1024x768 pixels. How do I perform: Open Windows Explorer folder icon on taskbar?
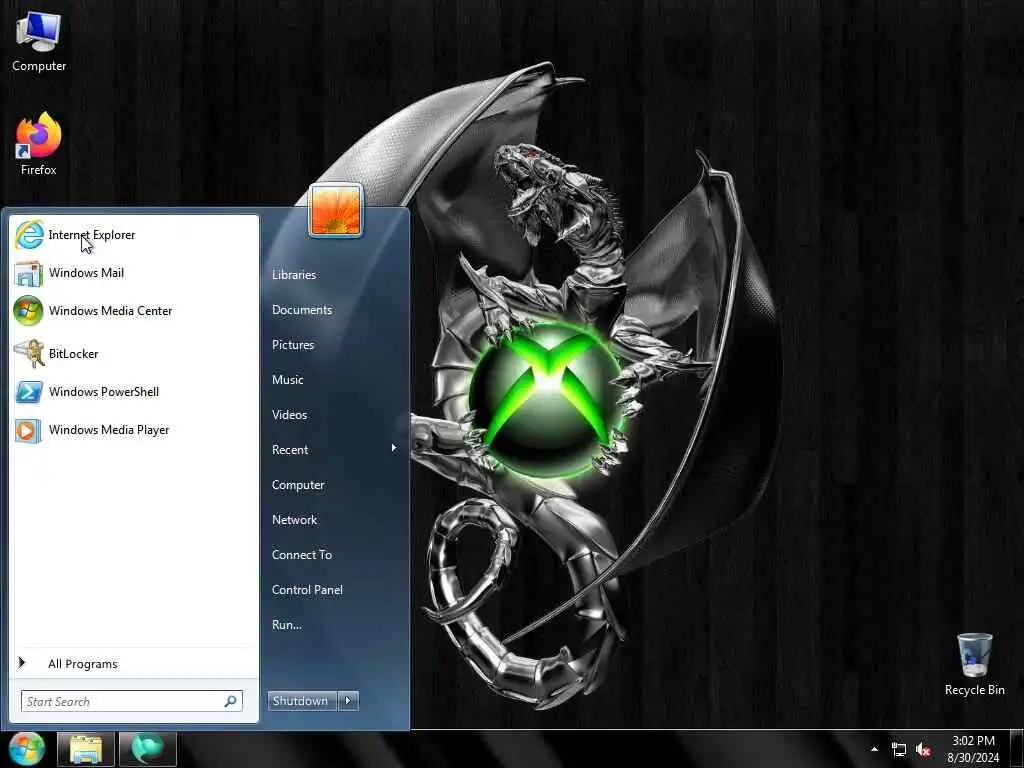(x=86, y=749)
